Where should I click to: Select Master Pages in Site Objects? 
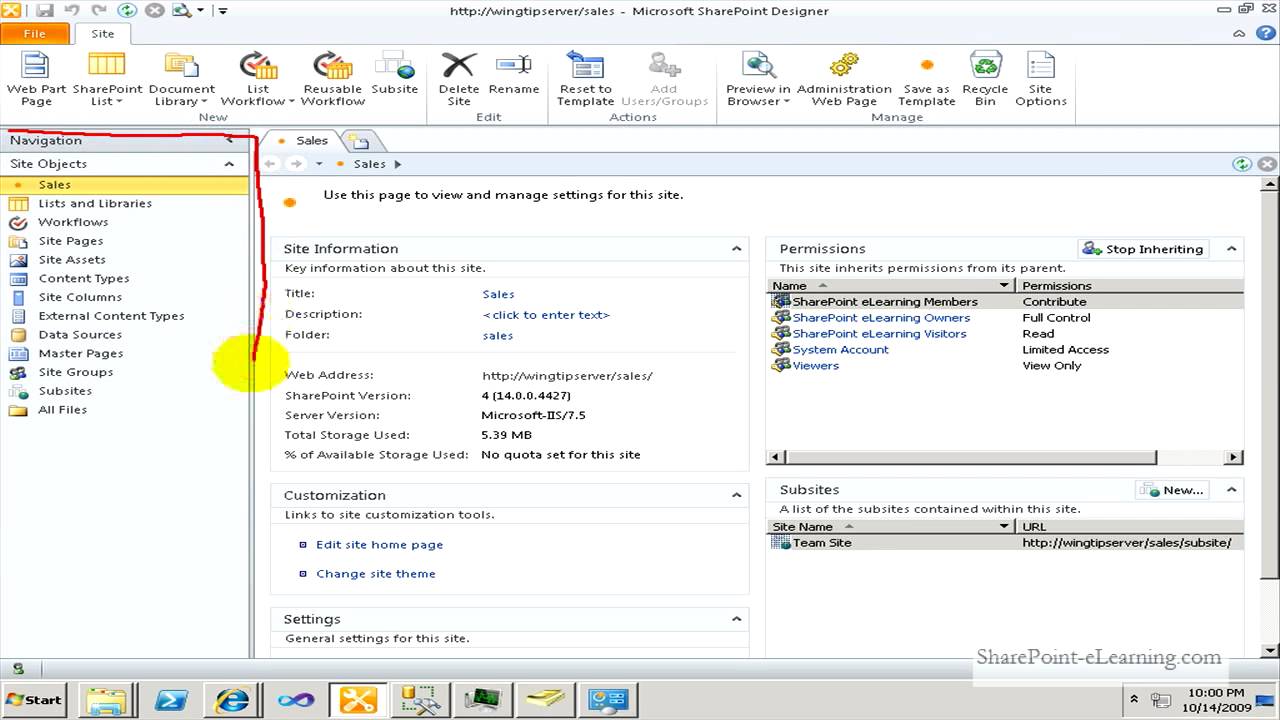click(x=81, y=353)
